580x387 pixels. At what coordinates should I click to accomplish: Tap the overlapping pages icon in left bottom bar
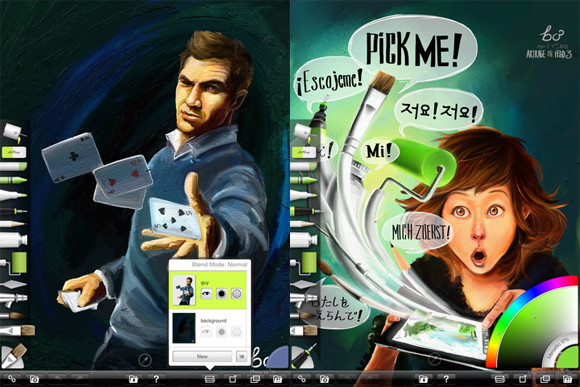click(255, 379)
